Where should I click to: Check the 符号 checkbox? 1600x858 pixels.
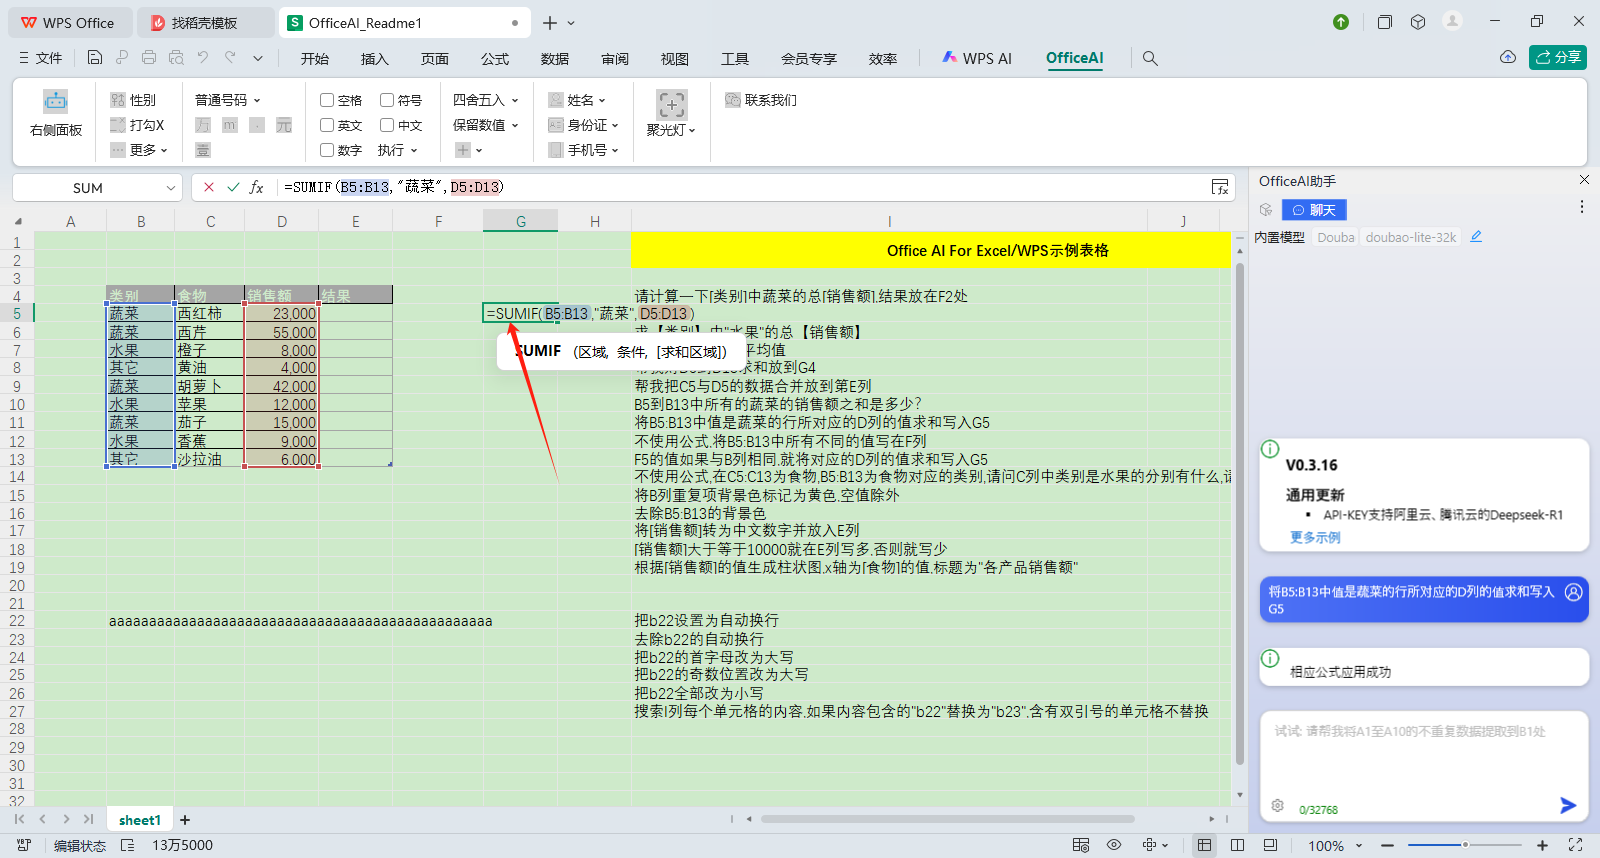click(x=387, y=100)
